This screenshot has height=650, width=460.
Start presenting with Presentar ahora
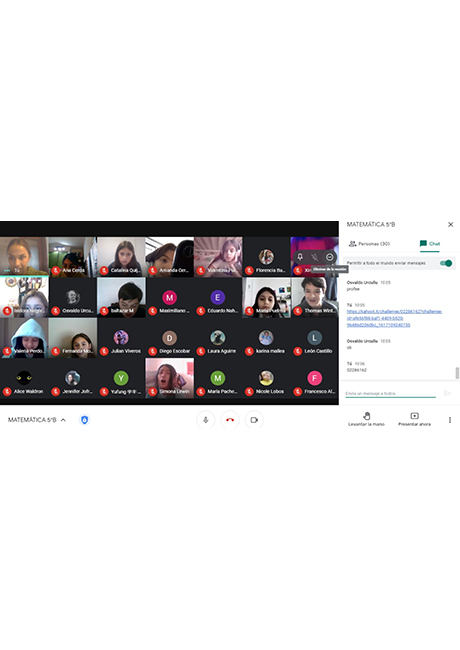[414, 419]
